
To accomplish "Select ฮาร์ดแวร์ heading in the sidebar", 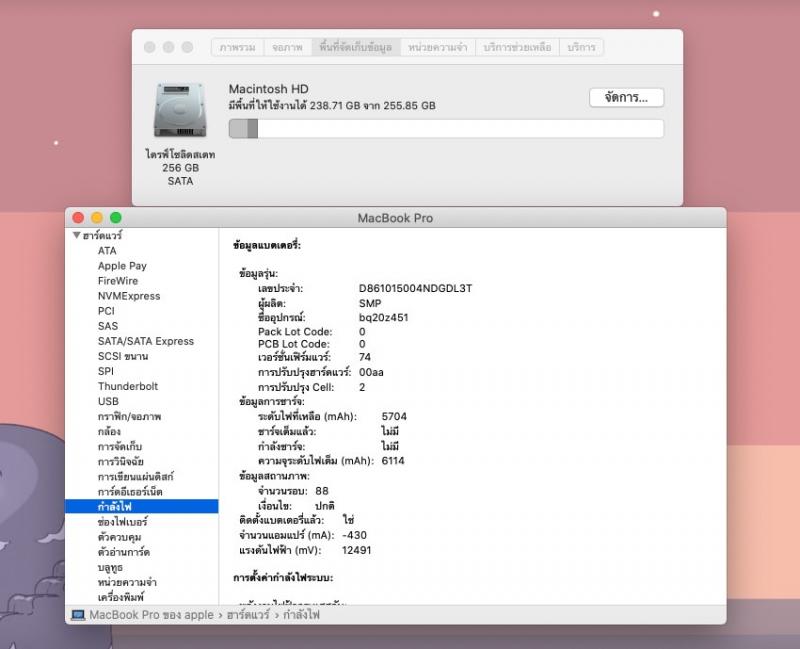I will (x=103, y=235).
